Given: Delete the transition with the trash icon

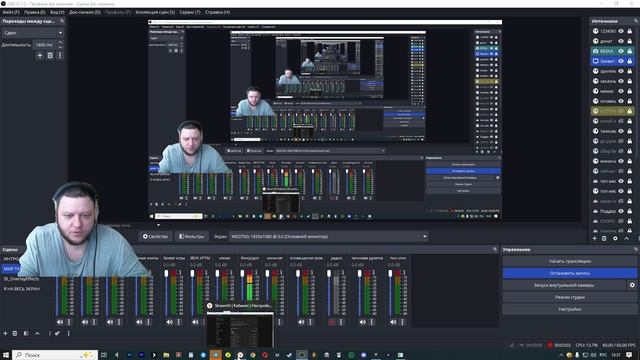Looking at the screenshot, I should (x=50, y=56).
